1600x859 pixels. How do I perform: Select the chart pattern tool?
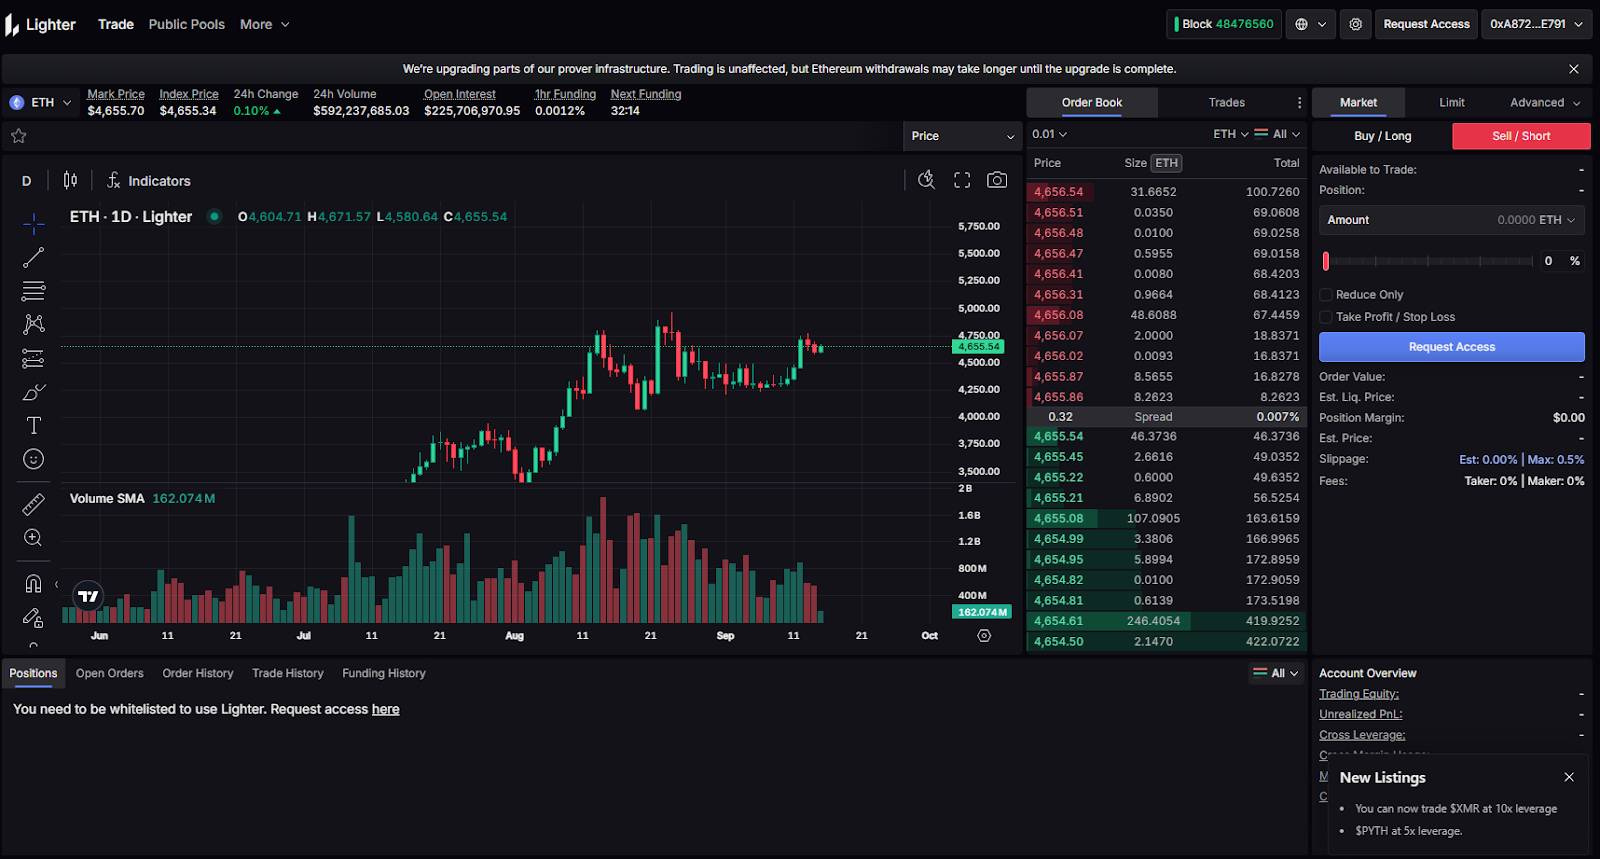pos(33,324)
